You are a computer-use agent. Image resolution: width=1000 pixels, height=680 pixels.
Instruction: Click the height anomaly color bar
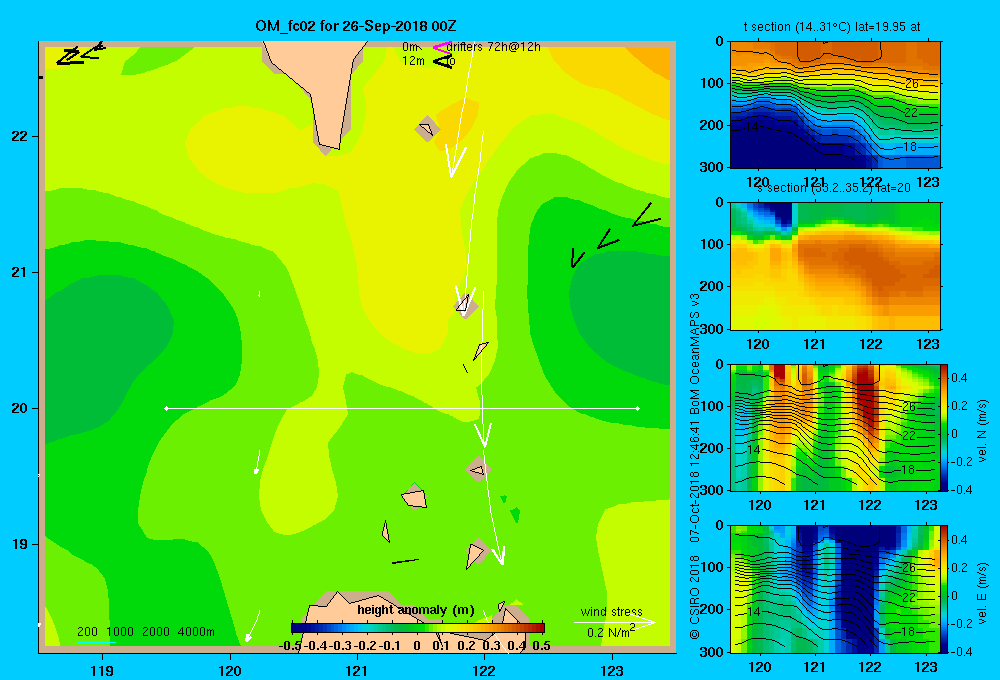point(418,627)
